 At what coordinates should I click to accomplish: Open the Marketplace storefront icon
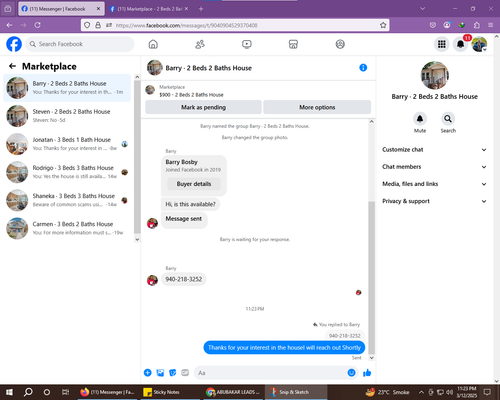(x=293, y=44)
